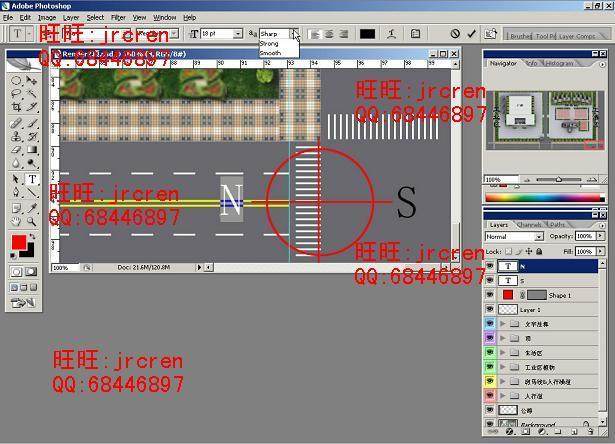Screen dimensions: 615x444
Task: Open the layer Fill slider arrow
Action: [600, 251]
